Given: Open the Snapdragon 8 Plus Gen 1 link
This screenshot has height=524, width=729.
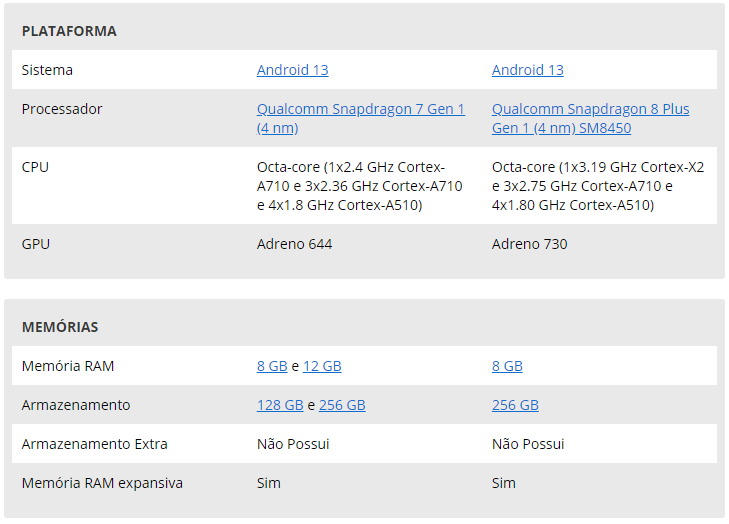Looking at the screenshot, I should 590,118.
